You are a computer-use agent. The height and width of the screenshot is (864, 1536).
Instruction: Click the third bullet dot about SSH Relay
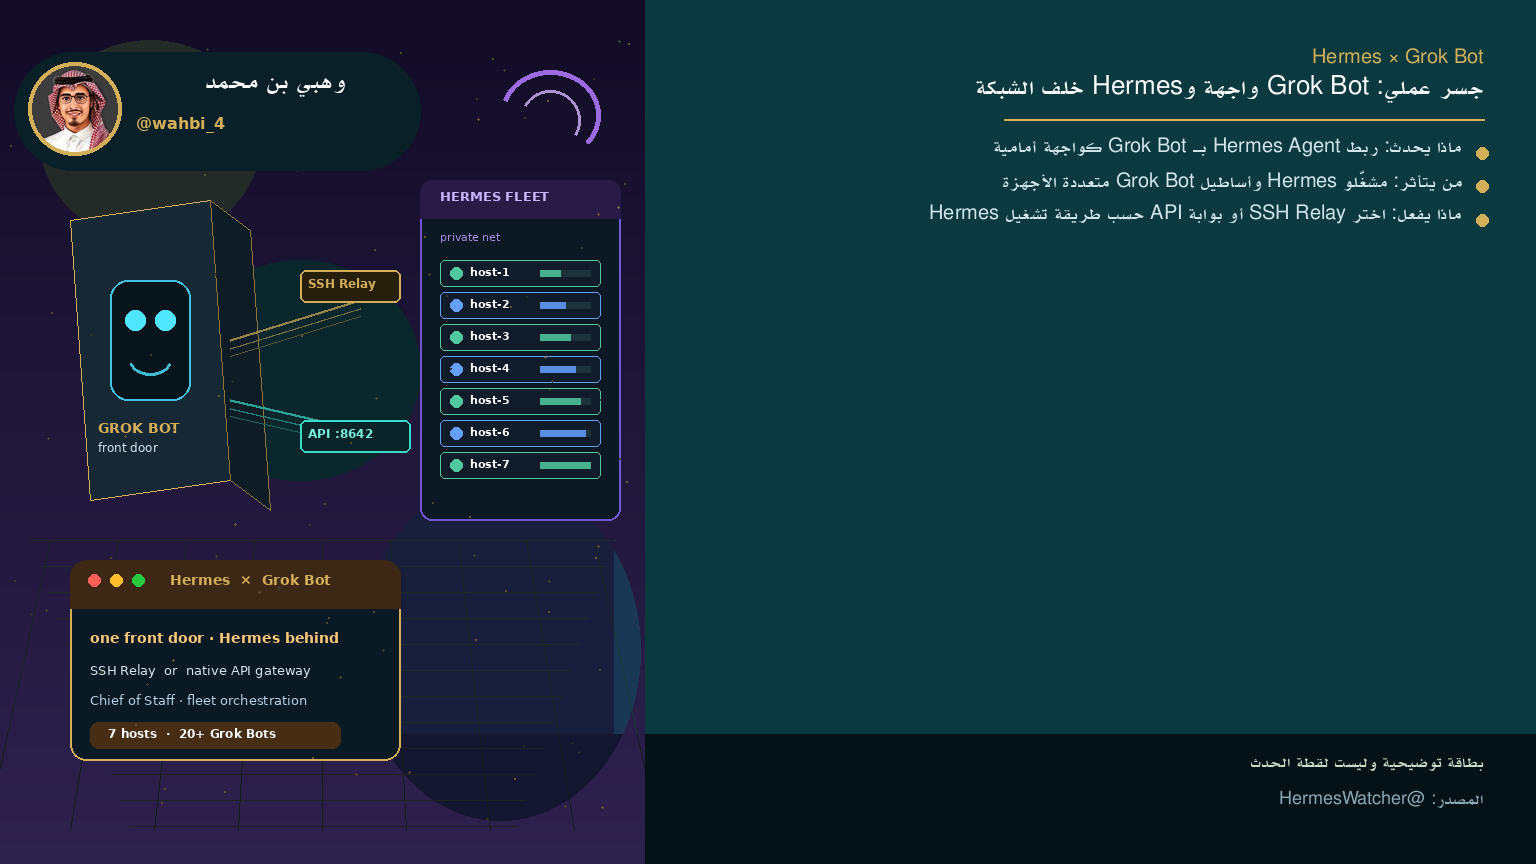pos(1482,220)
